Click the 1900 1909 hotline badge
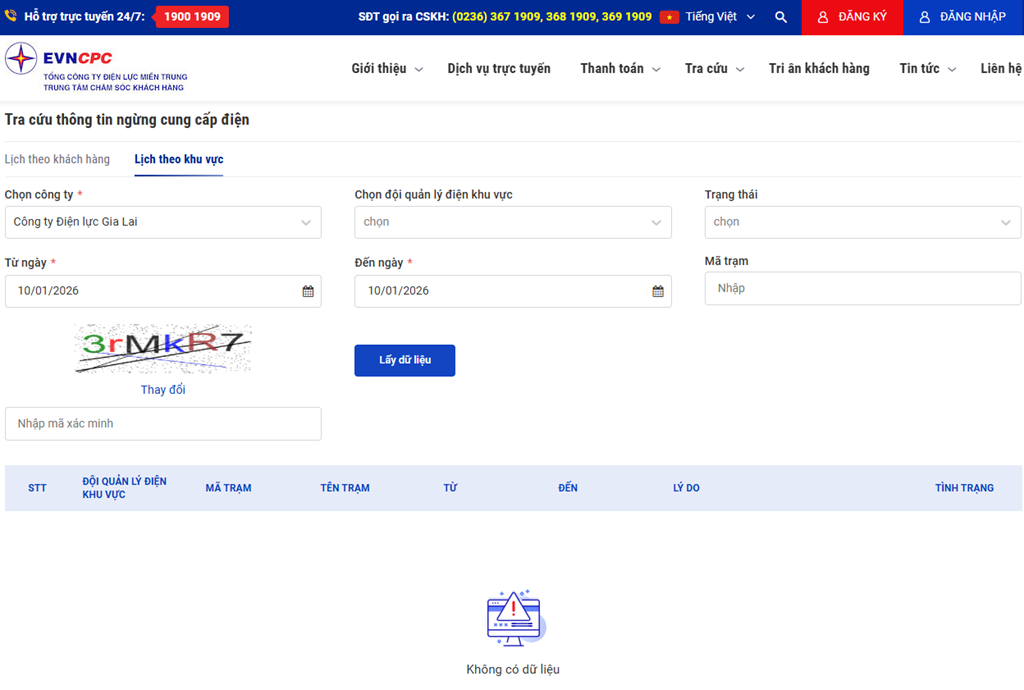 pos(191,17)
